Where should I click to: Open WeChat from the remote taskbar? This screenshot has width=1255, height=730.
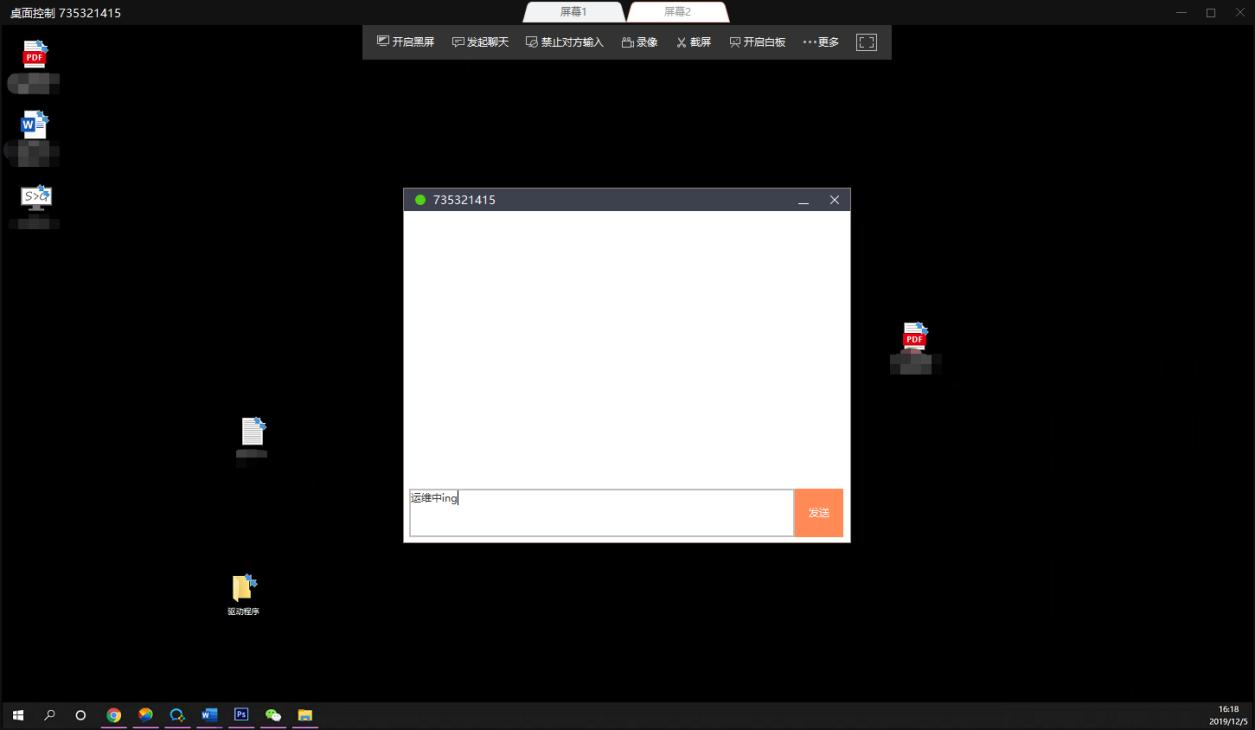pyautogui.click(x=273, y=715)
